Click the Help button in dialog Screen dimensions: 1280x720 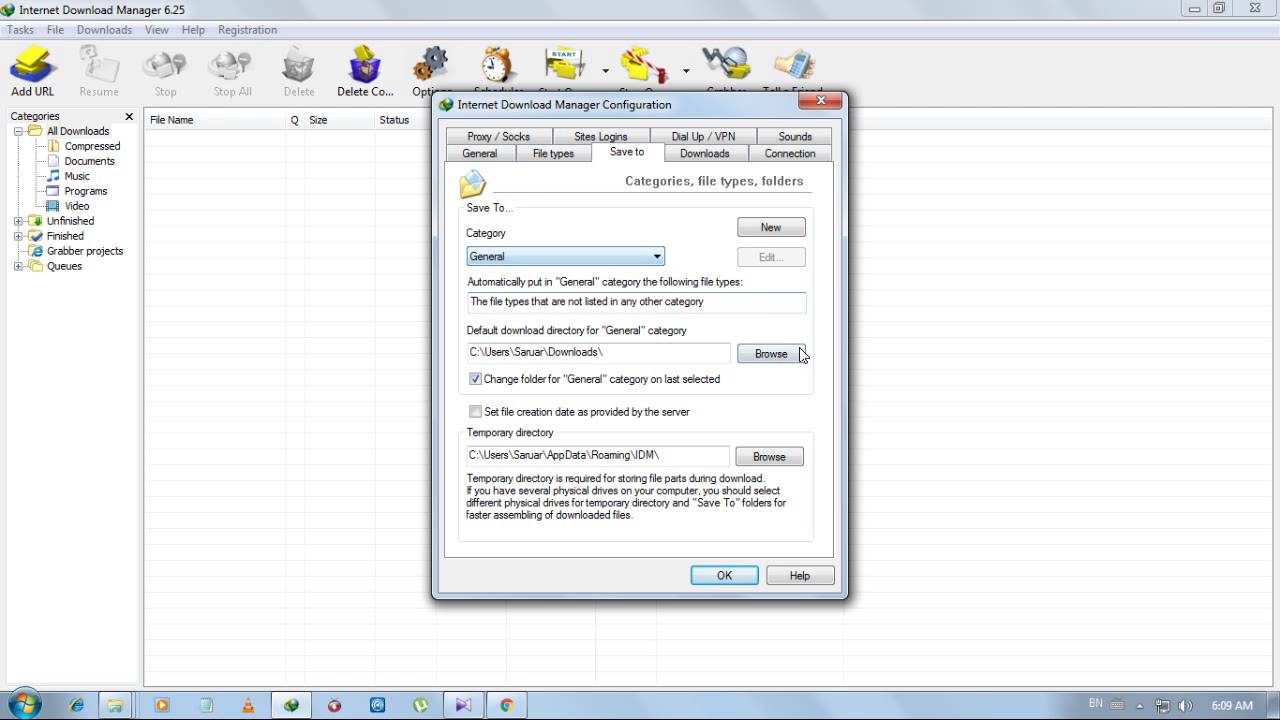pos(799,575)
